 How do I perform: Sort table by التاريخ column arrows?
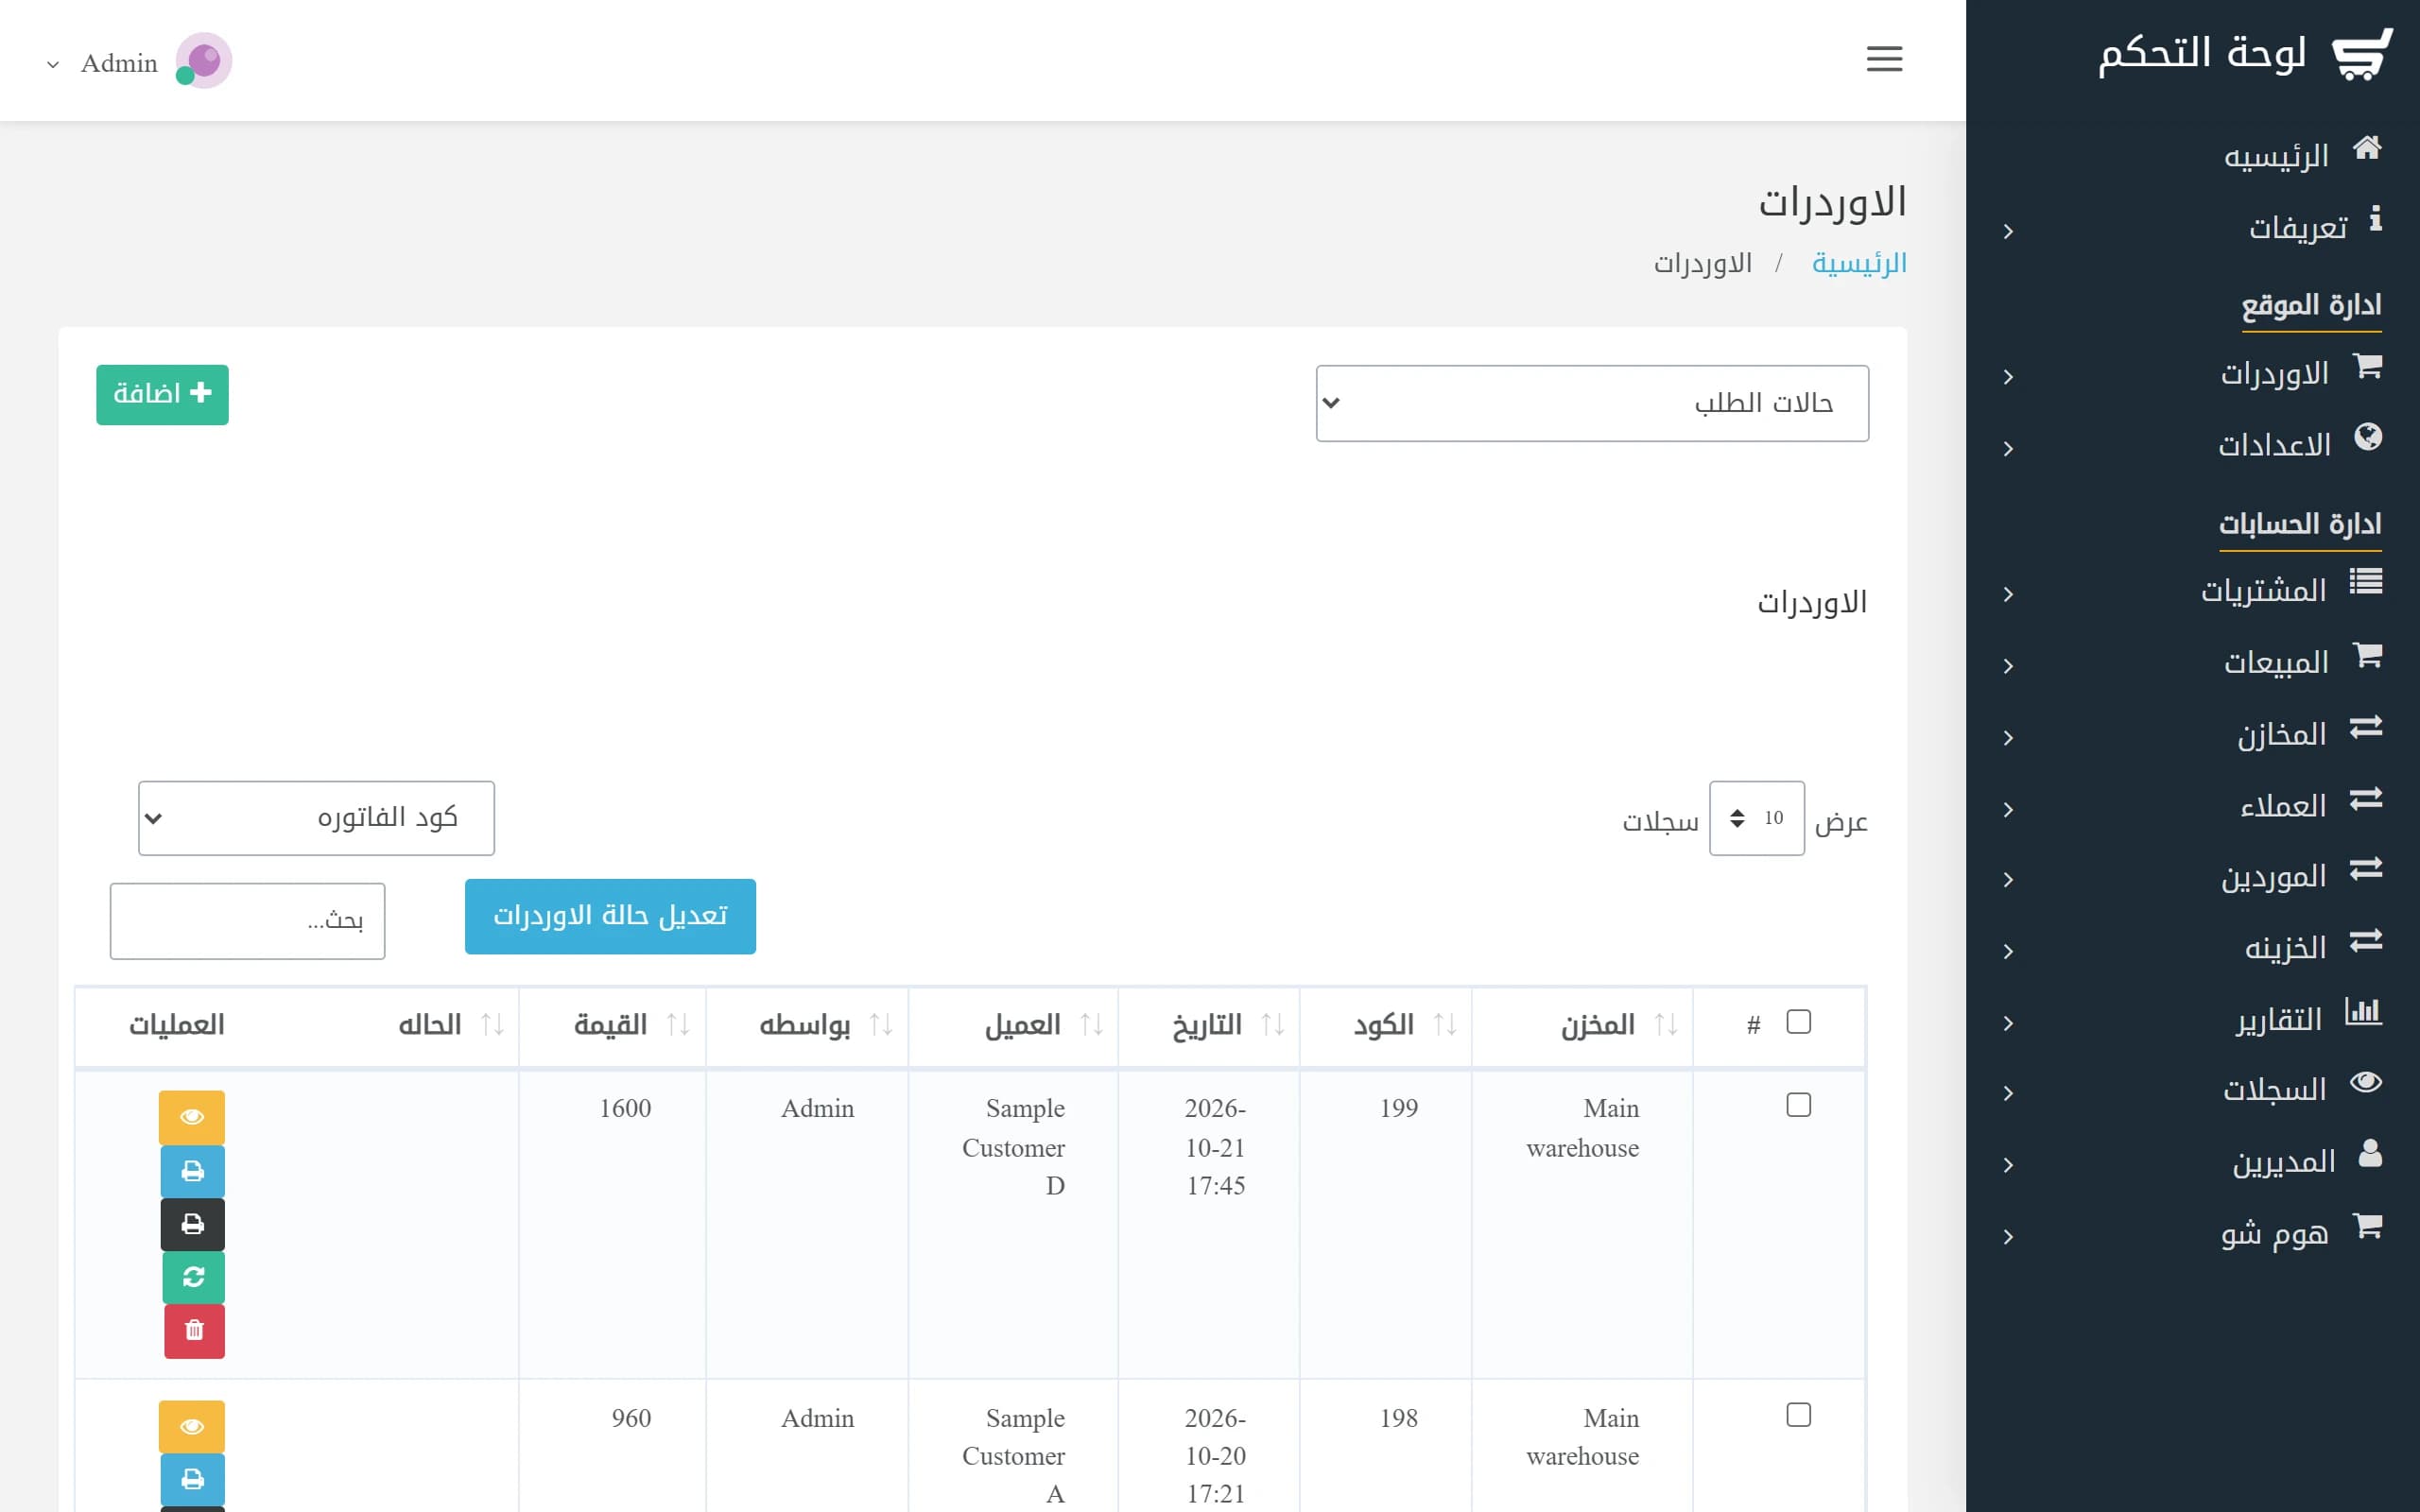[1273, 1025]
